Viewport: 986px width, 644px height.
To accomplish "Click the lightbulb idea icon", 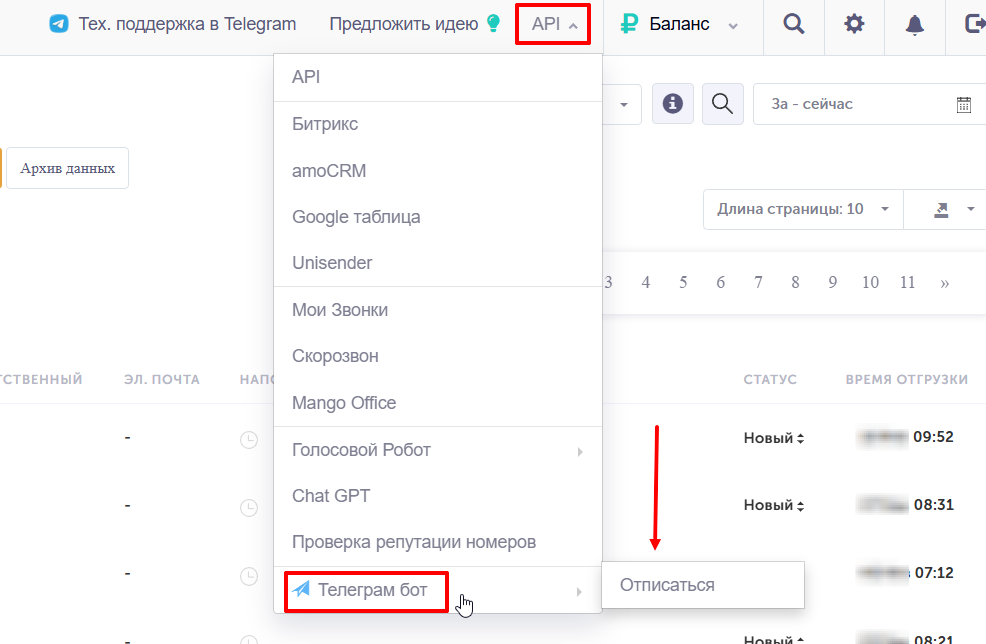I will point(494,23).
